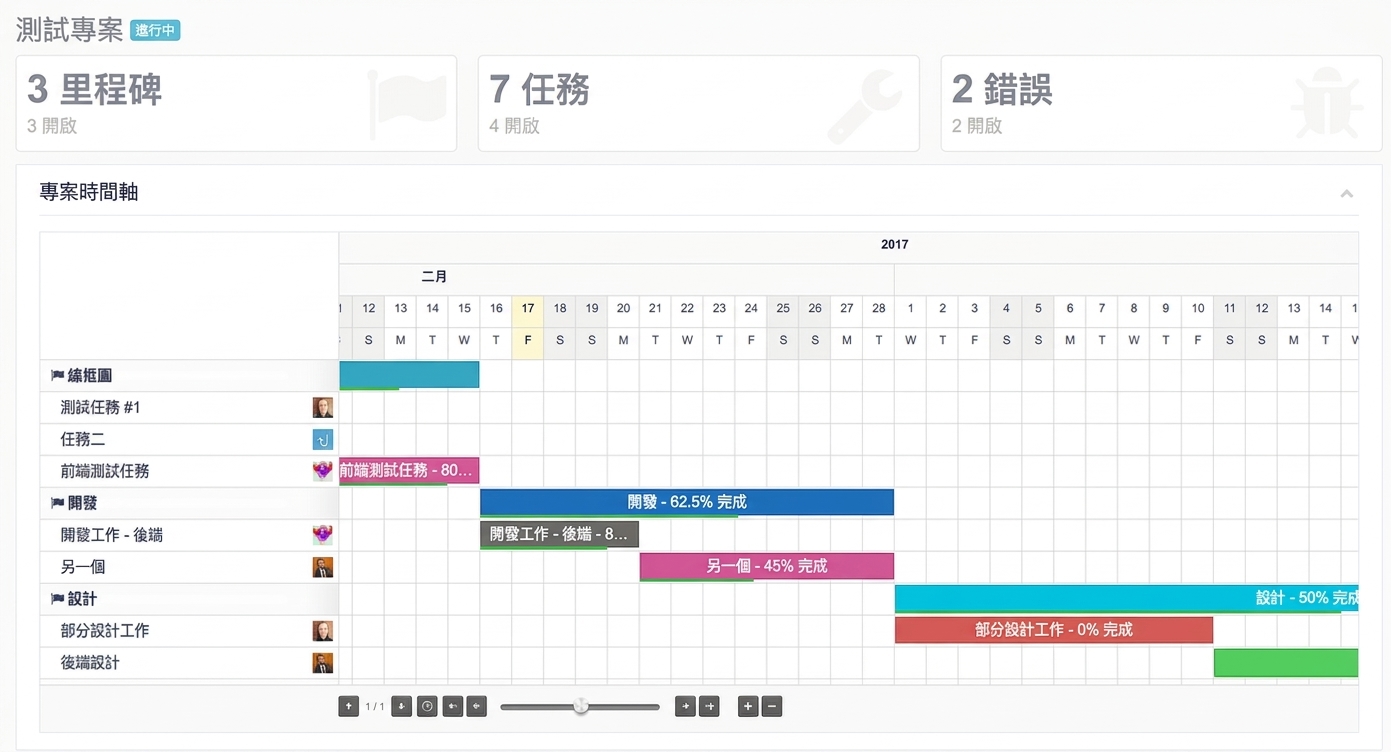Click the date 28 header cell
Image resolution: width=1391 pixels, height=752 pixels.
click(x=879, y=308)
